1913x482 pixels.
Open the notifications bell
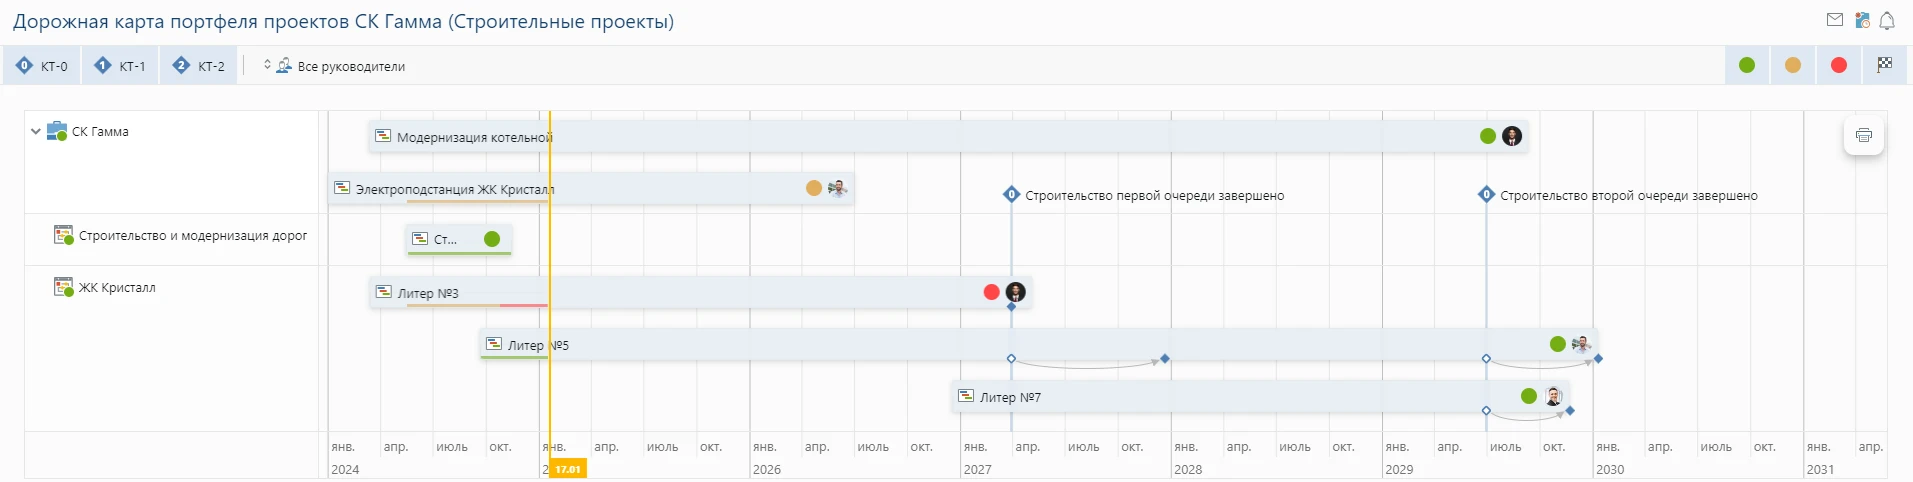click(1887, 20)
